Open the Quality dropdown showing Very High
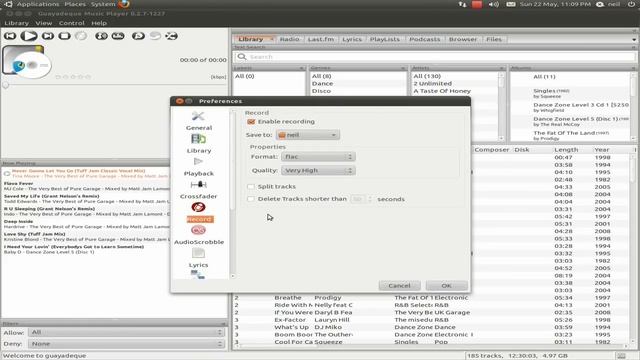 click(318, 171)
